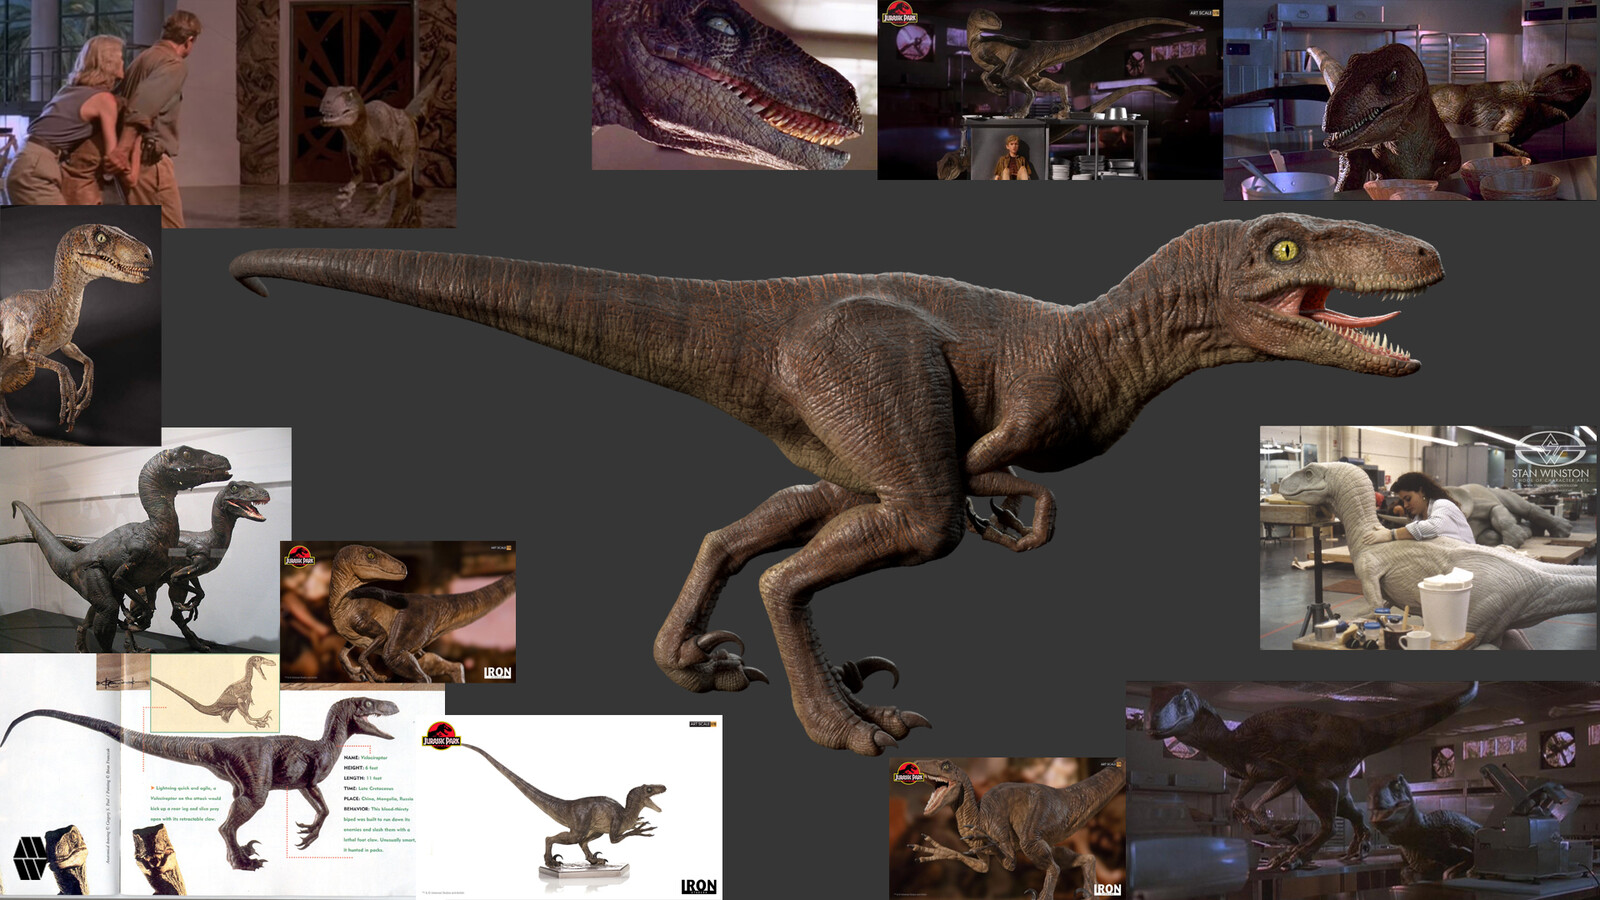Select the movie still with two people fleeing

pyautogui.click(x=228, y=113)
